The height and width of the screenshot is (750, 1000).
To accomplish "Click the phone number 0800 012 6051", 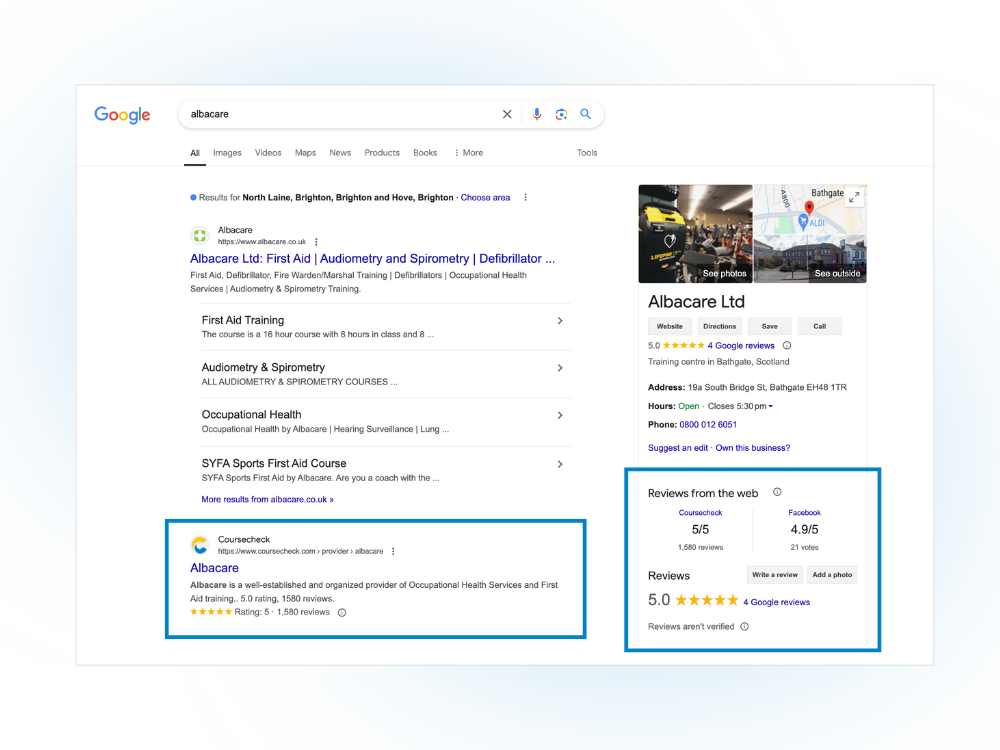I will (708, 425).
